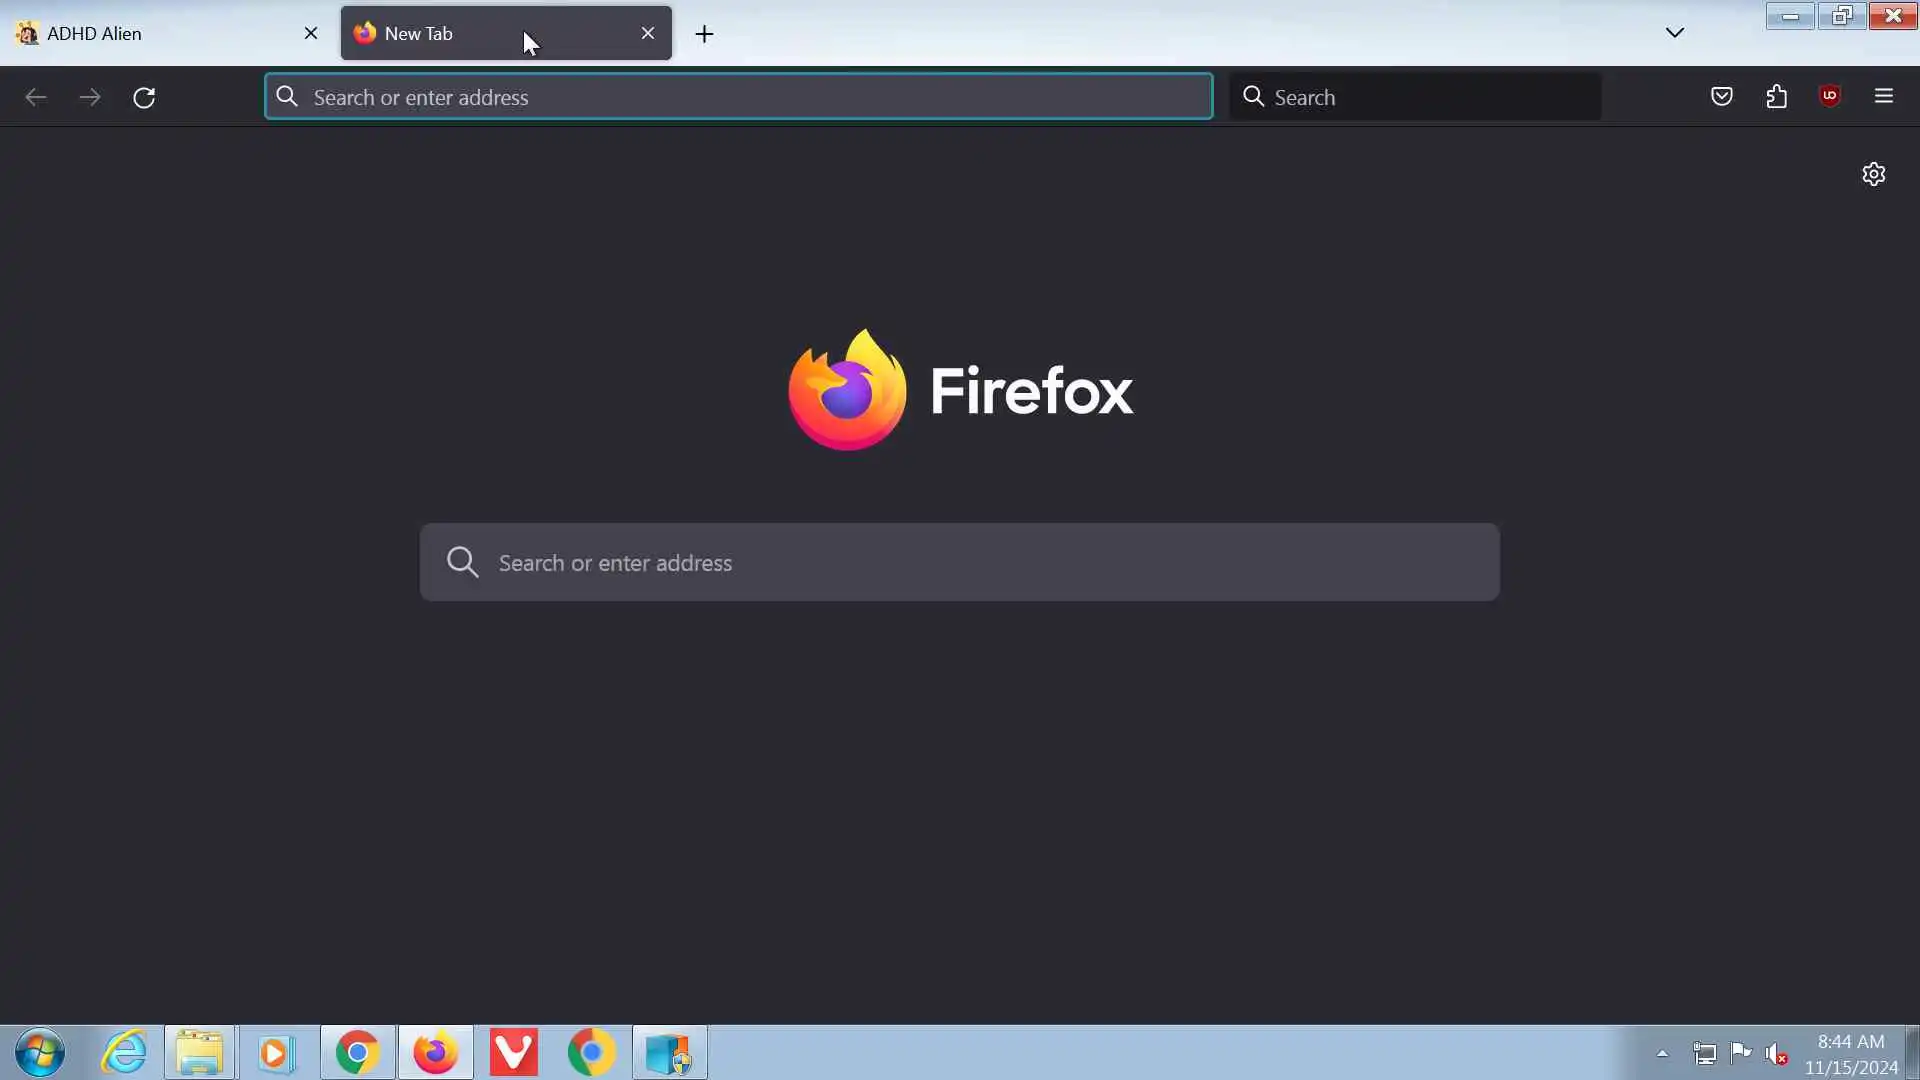Launch Vivaldi from the taskbar

tap(513, 1053)
